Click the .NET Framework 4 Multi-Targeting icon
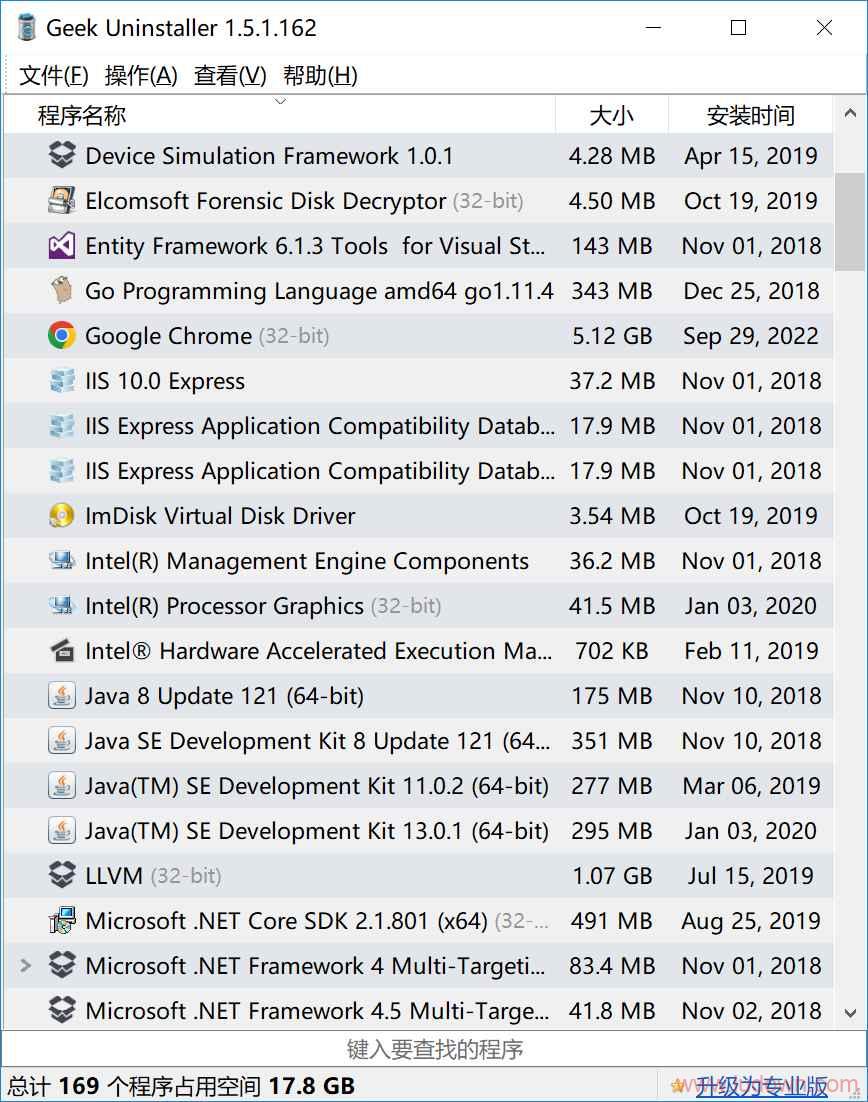Image resolution: width=868 pixels, height=1102 pixels. [x=62, y=965]
